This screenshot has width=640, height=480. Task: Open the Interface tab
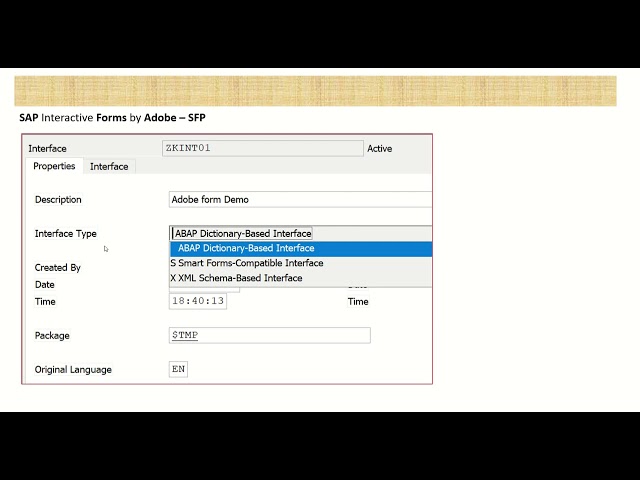click(x=109, y=167)
